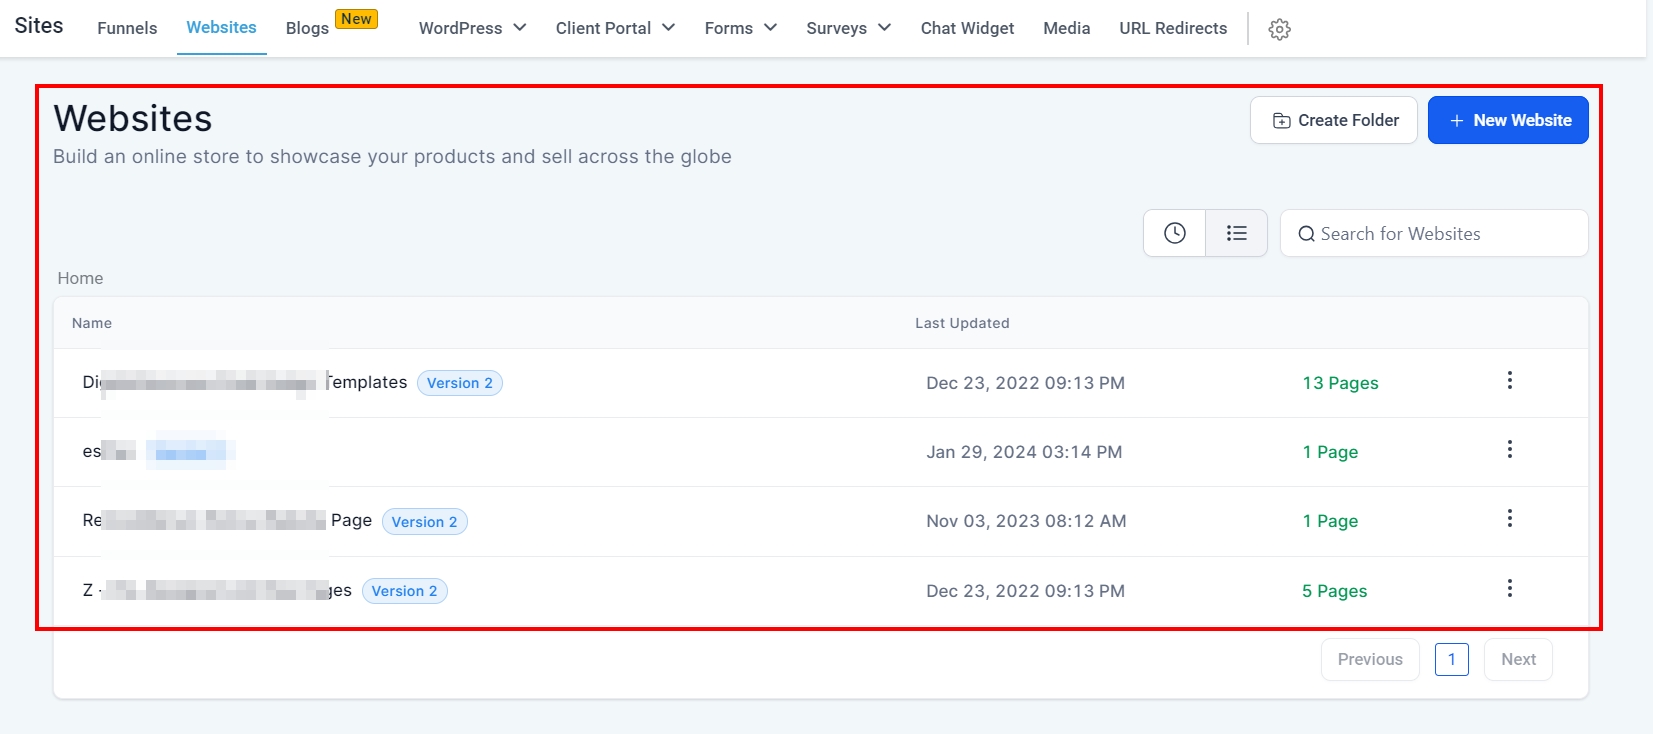Open three-dot menu for Nov 03, 2023 website
The width and height of the screenshot is (1653, 734).
[1509, 519]
